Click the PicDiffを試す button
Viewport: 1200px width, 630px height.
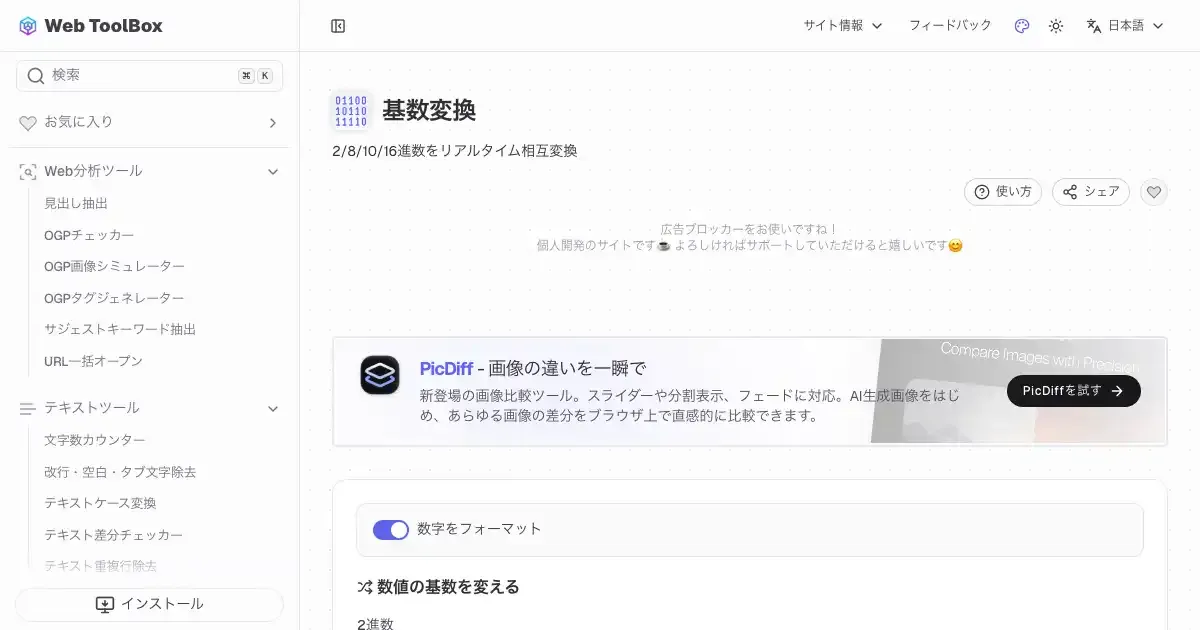click(1073, 391)
